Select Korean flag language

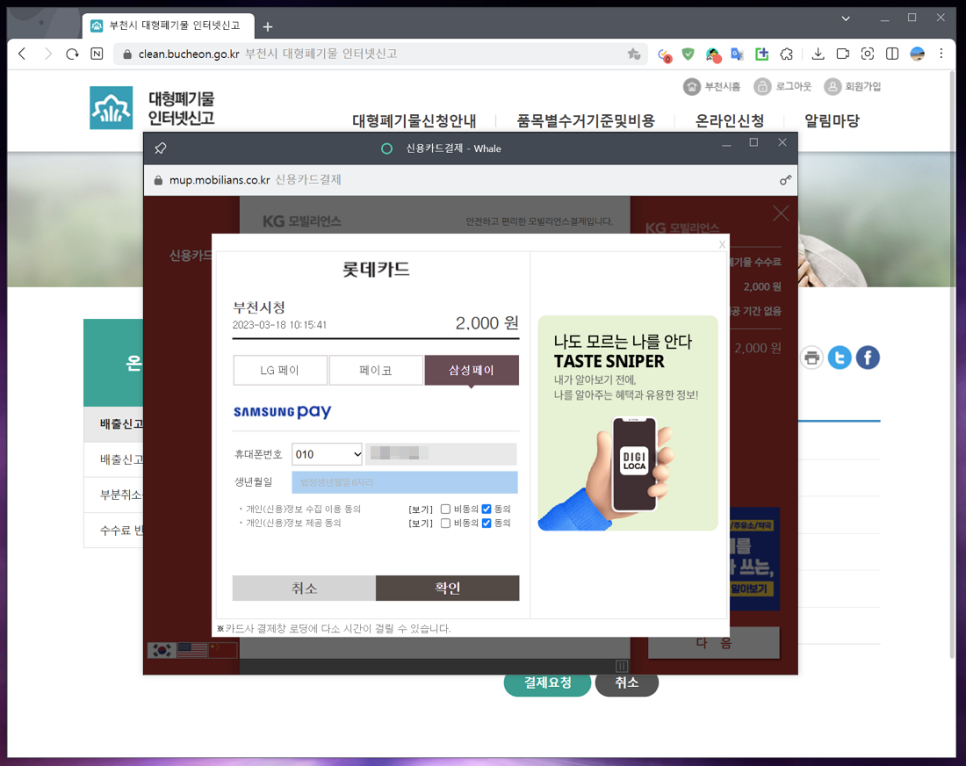[162, 650]
